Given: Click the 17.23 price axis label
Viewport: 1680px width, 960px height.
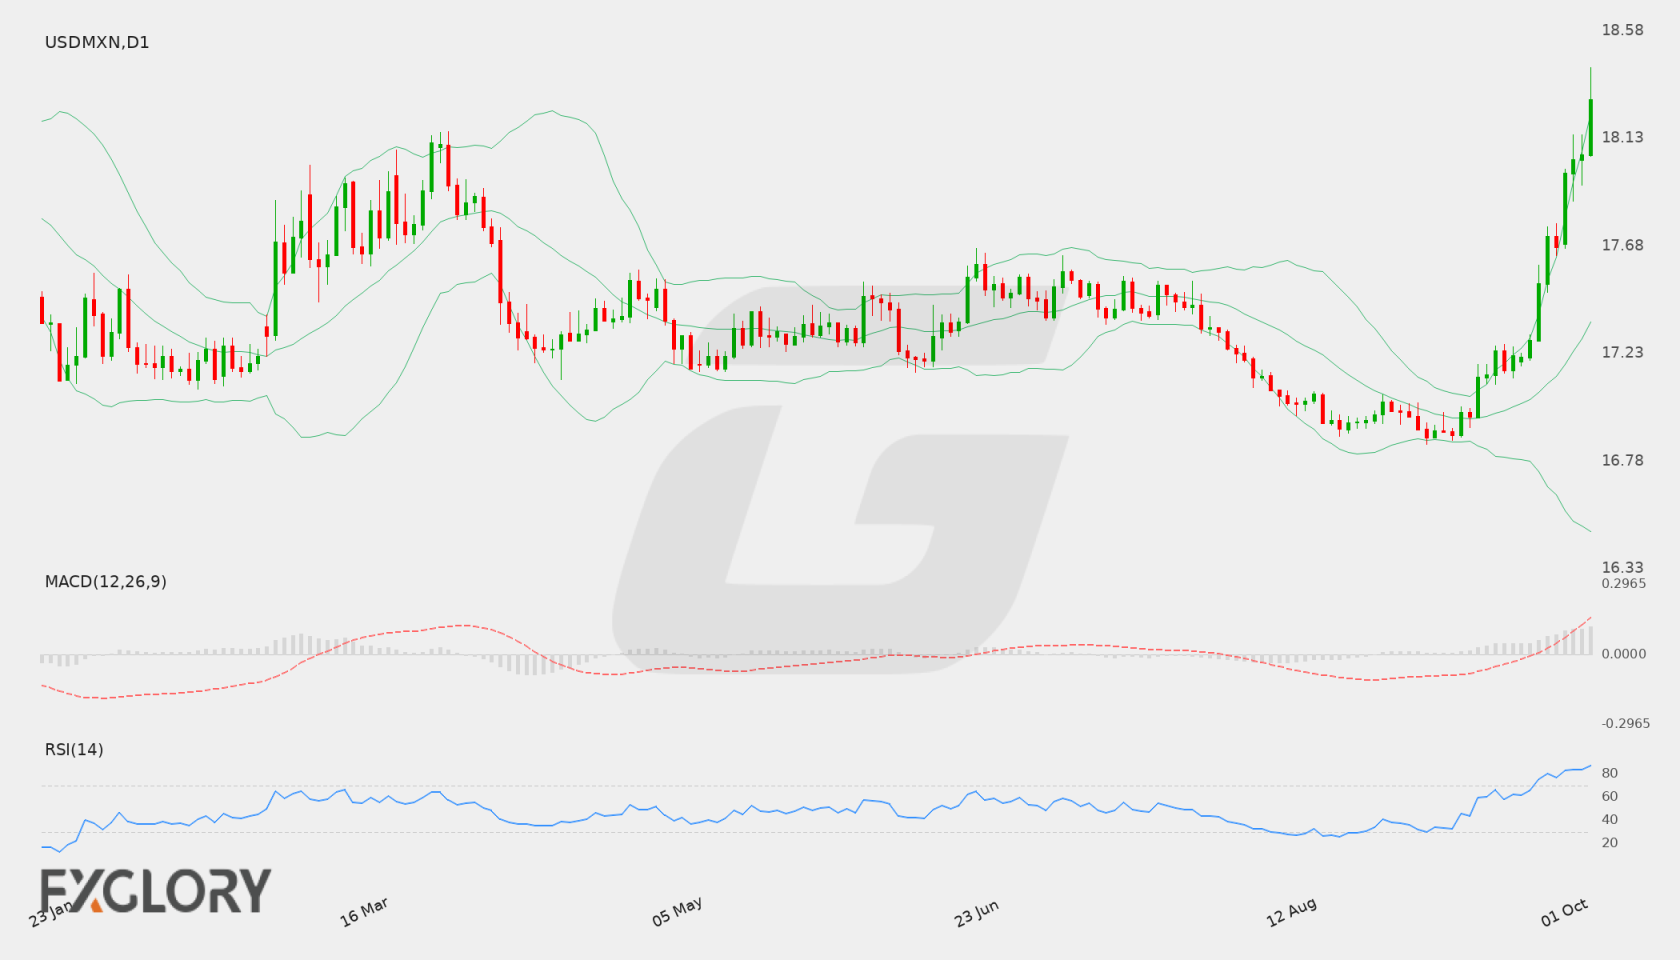Looking at the screenshot, I should 1622,352.
